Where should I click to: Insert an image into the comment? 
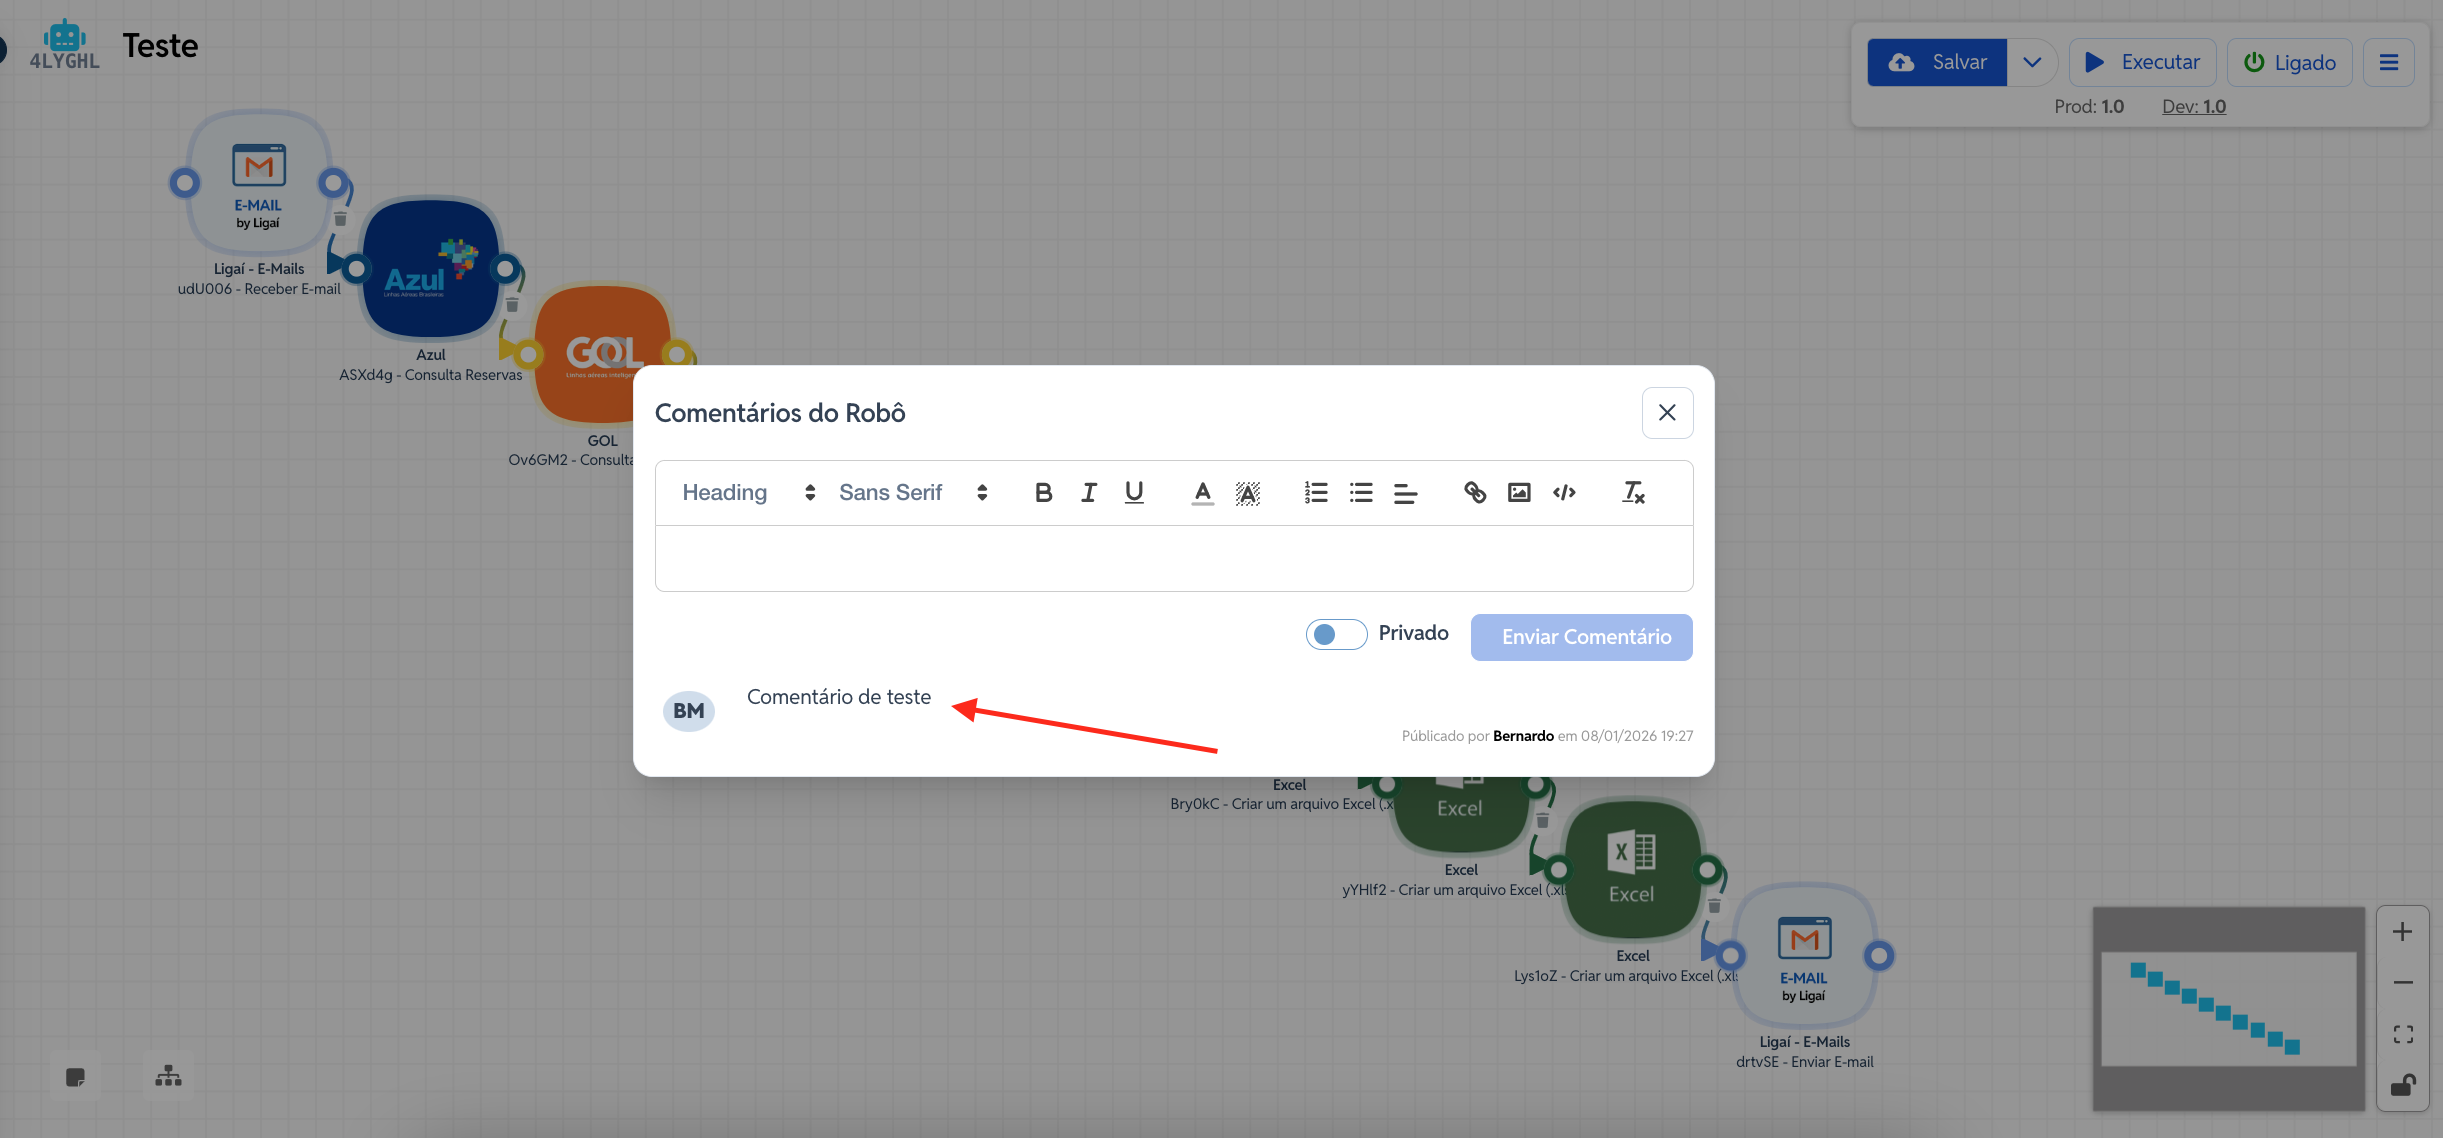(x=1519, y=492)
